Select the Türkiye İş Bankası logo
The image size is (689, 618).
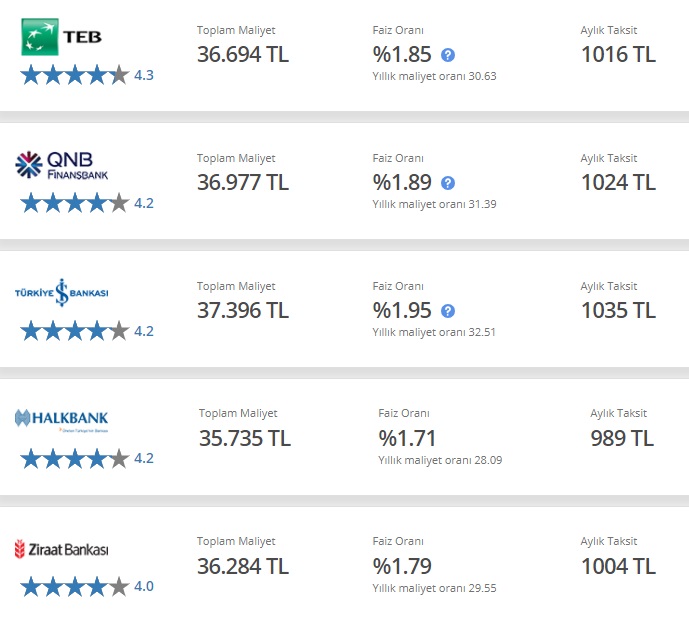pos(62,293)
